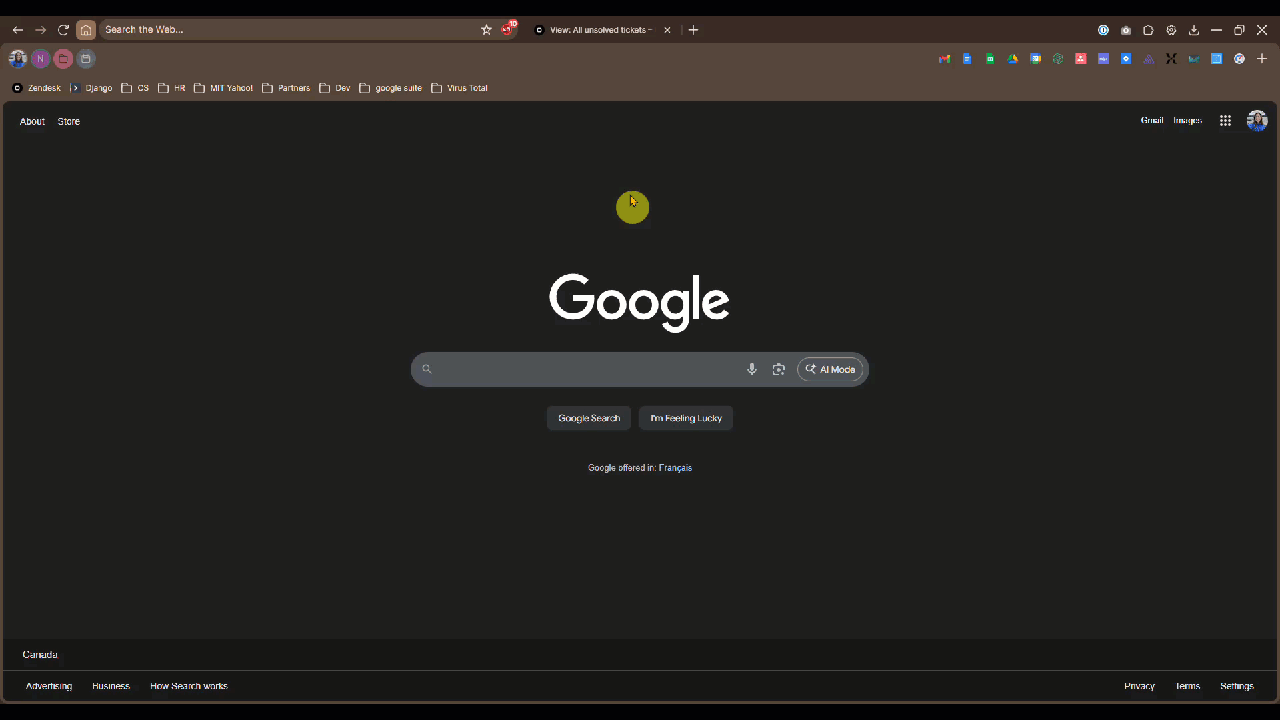The image size is (1280, 720).
Task: Open the purple 'mp' shortcut icon
Action: pos(1103,59)
